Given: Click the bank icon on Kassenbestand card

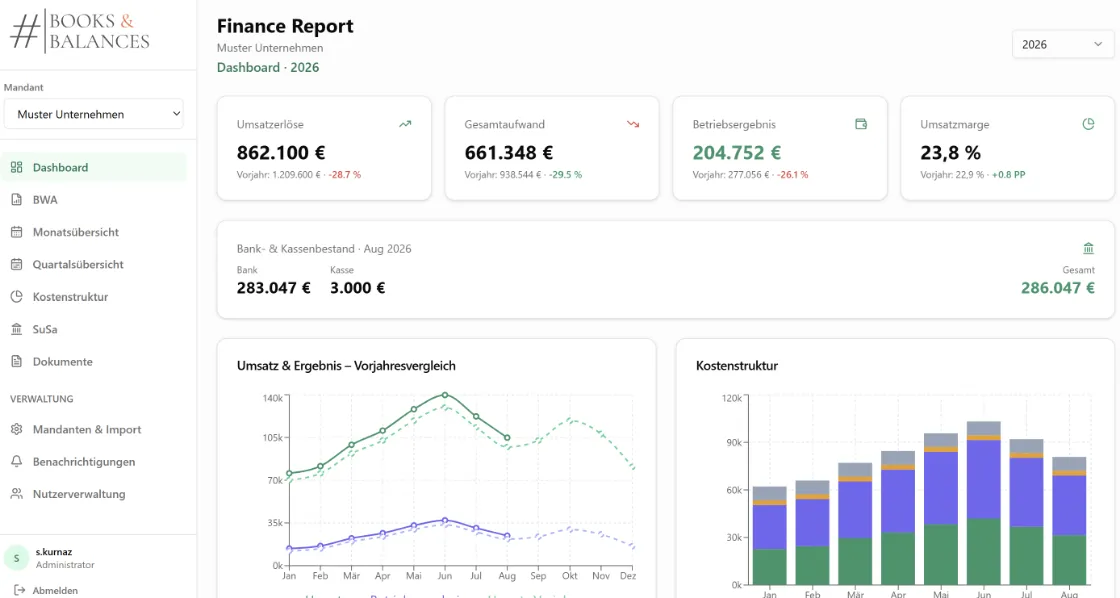Looking at the screenshot, I should click(1088, 249).
